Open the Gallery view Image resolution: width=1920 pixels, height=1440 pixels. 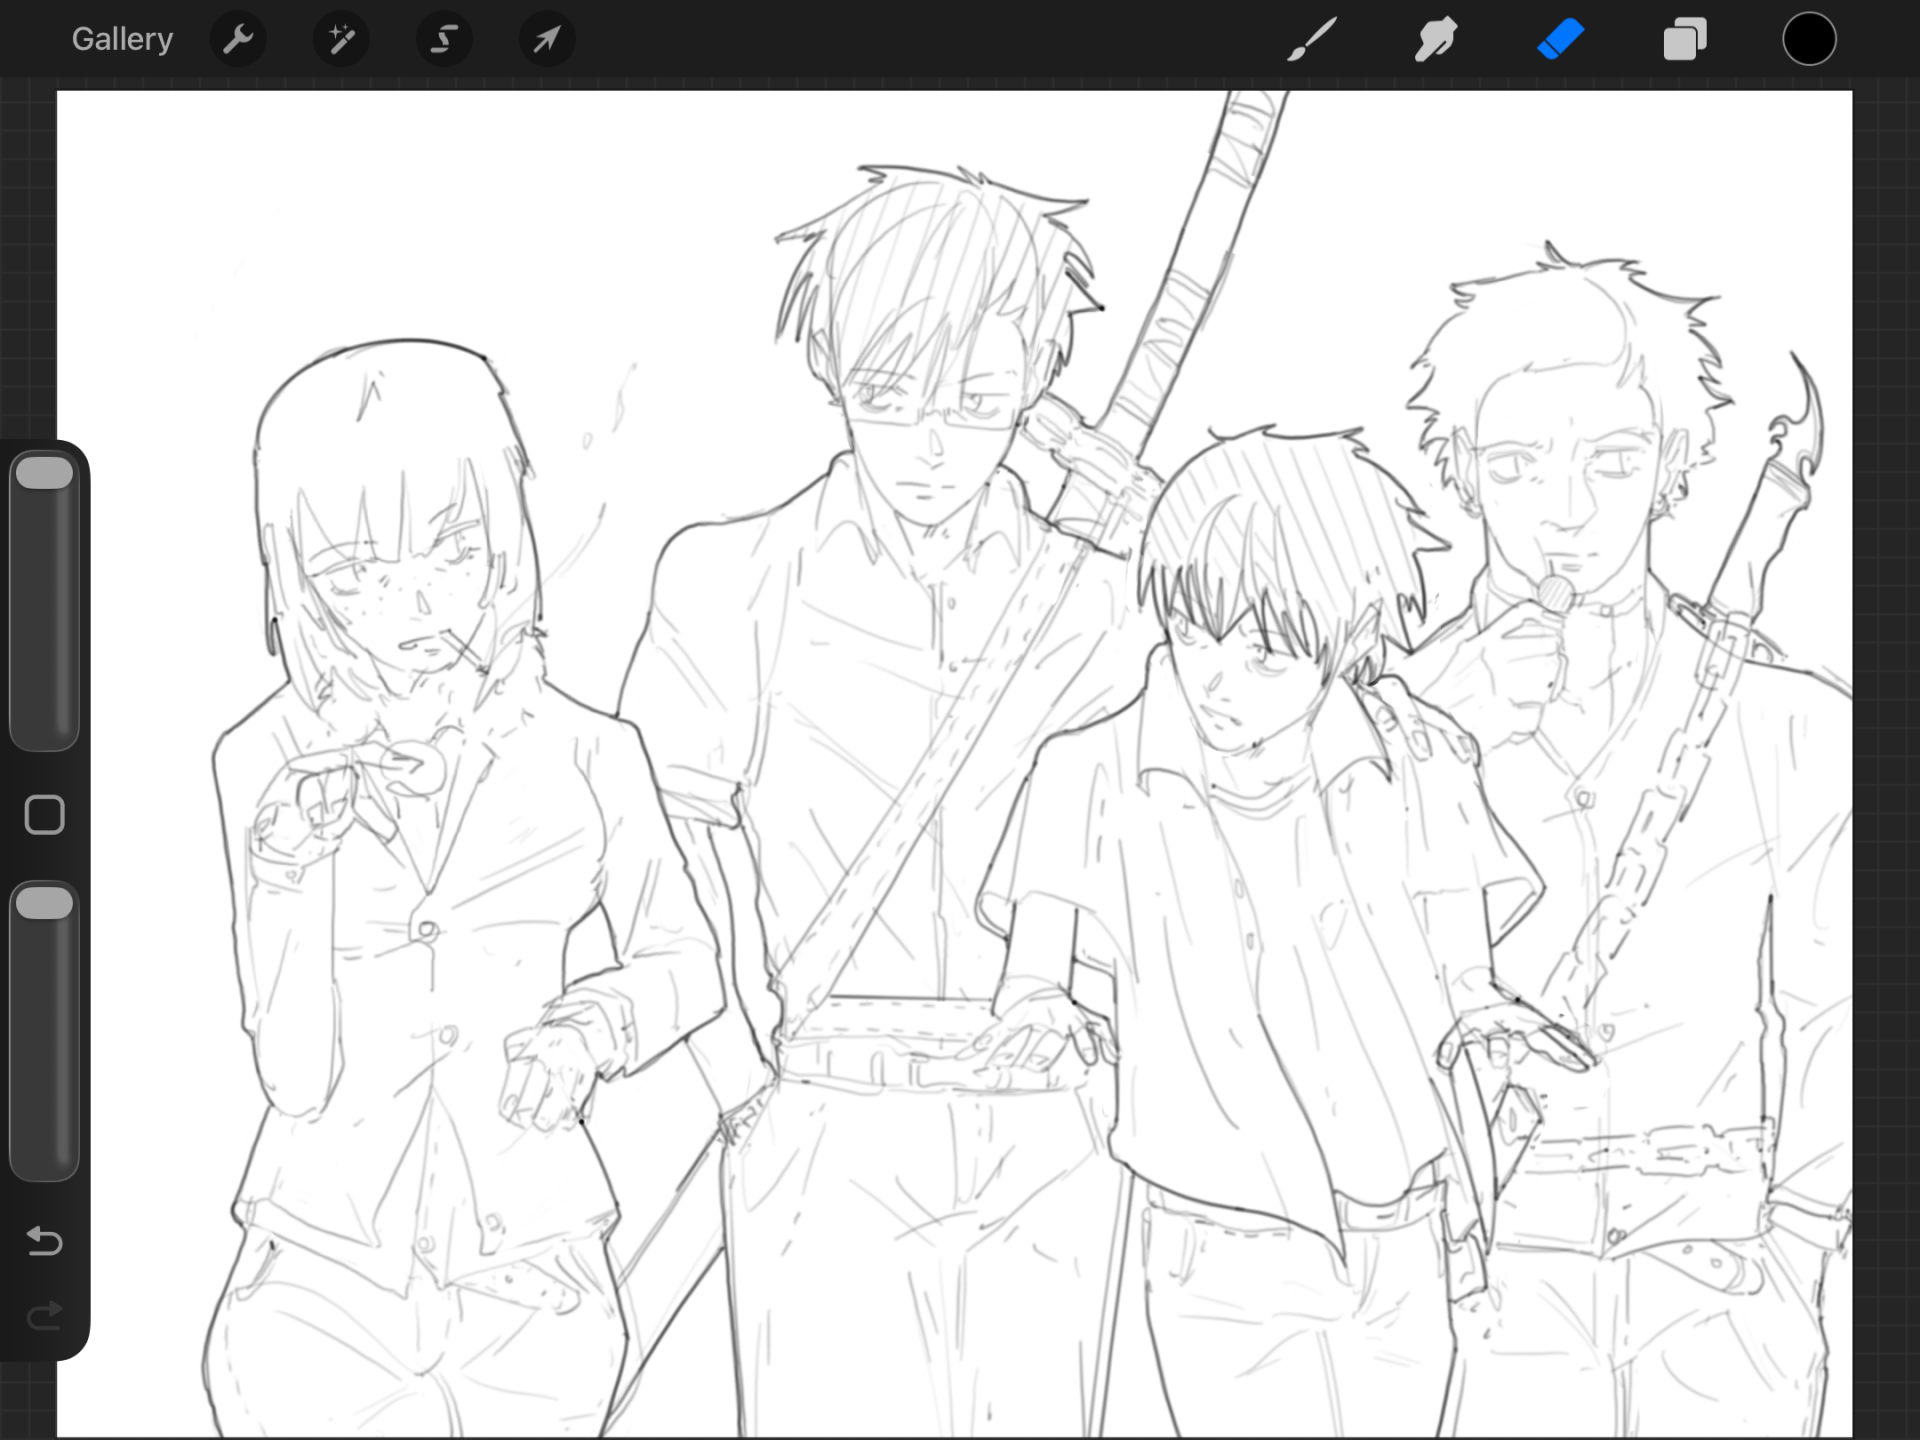point(122,39)
